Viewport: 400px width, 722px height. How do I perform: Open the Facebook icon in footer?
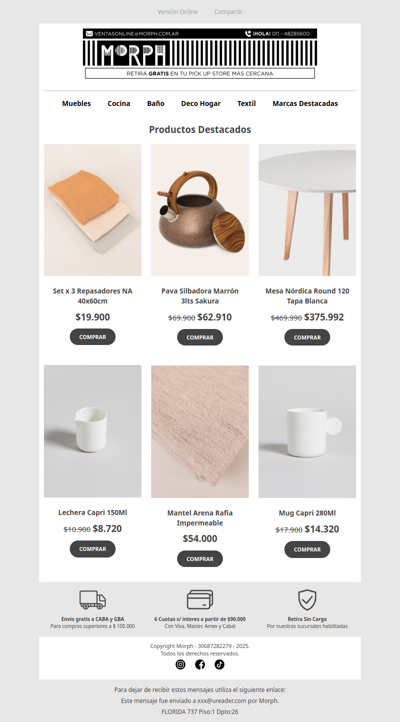(200, 664)
